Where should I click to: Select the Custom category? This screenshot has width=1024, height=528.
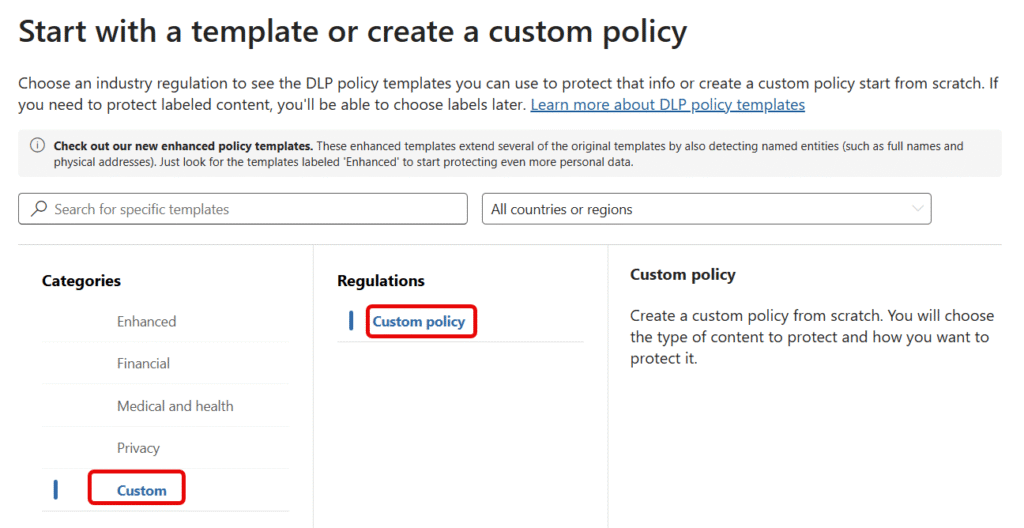tap(142, 490)
